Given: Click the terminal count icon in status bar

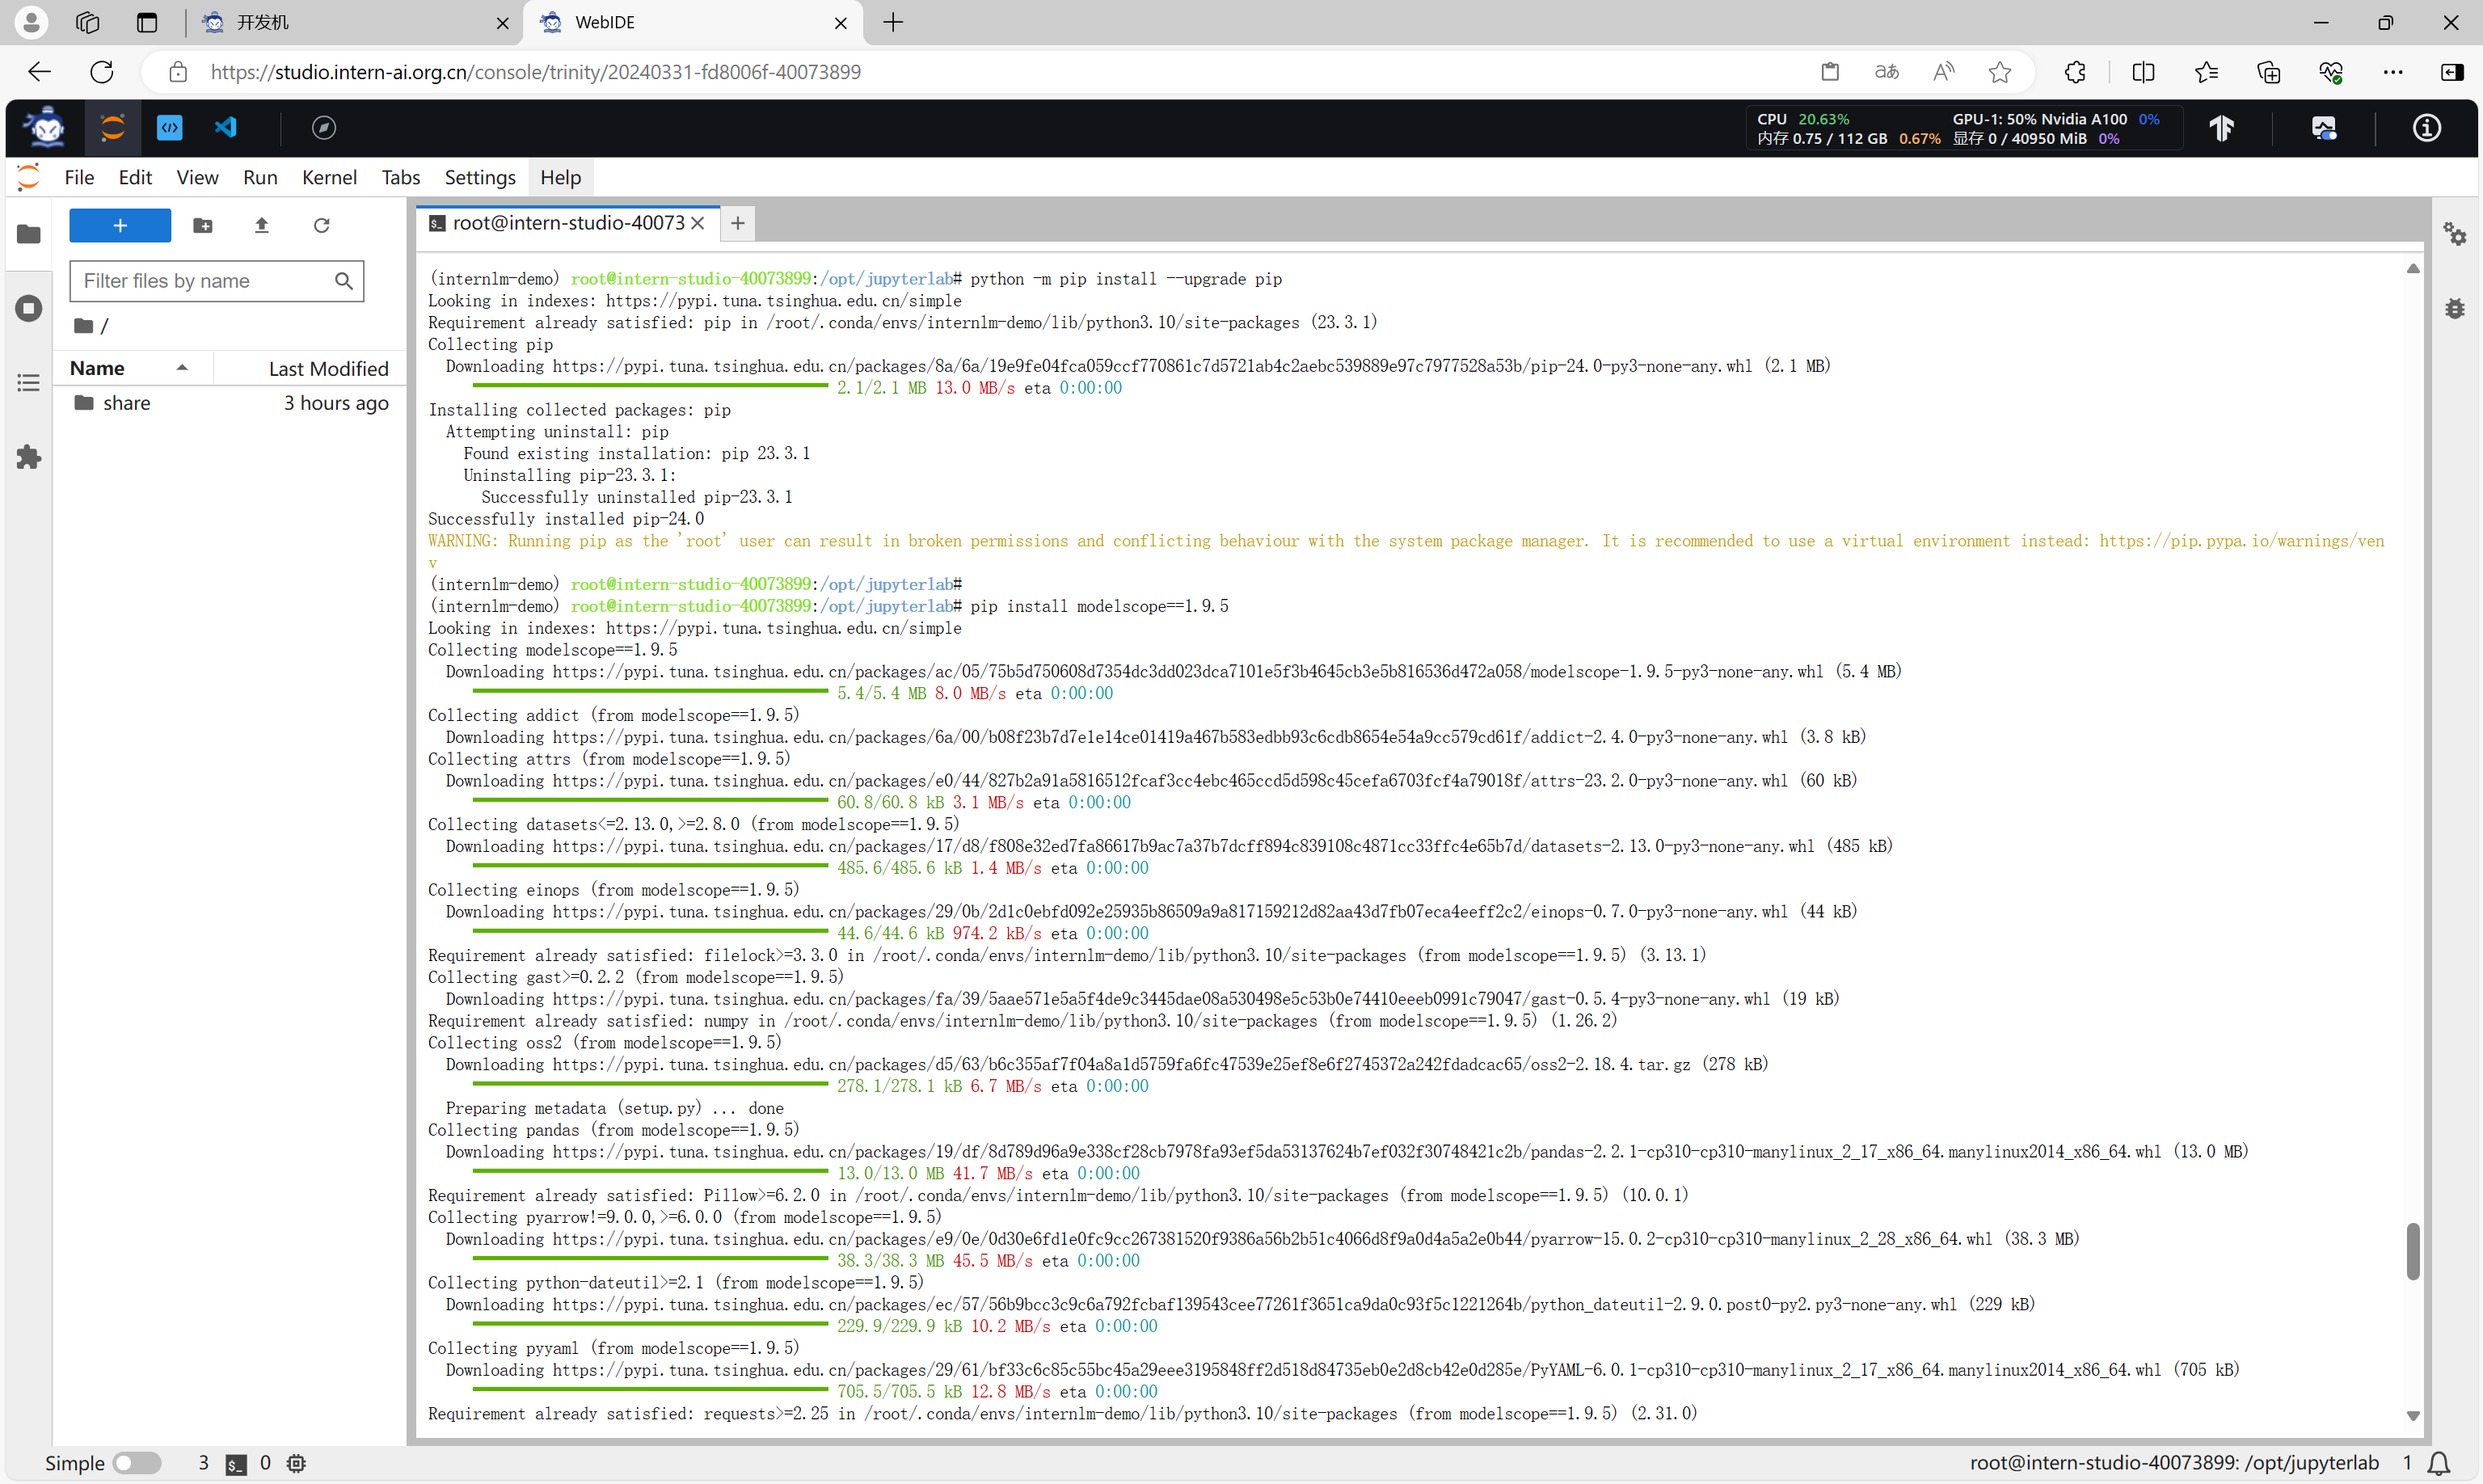Looking at the screenshot, I should pos(236,1464).
